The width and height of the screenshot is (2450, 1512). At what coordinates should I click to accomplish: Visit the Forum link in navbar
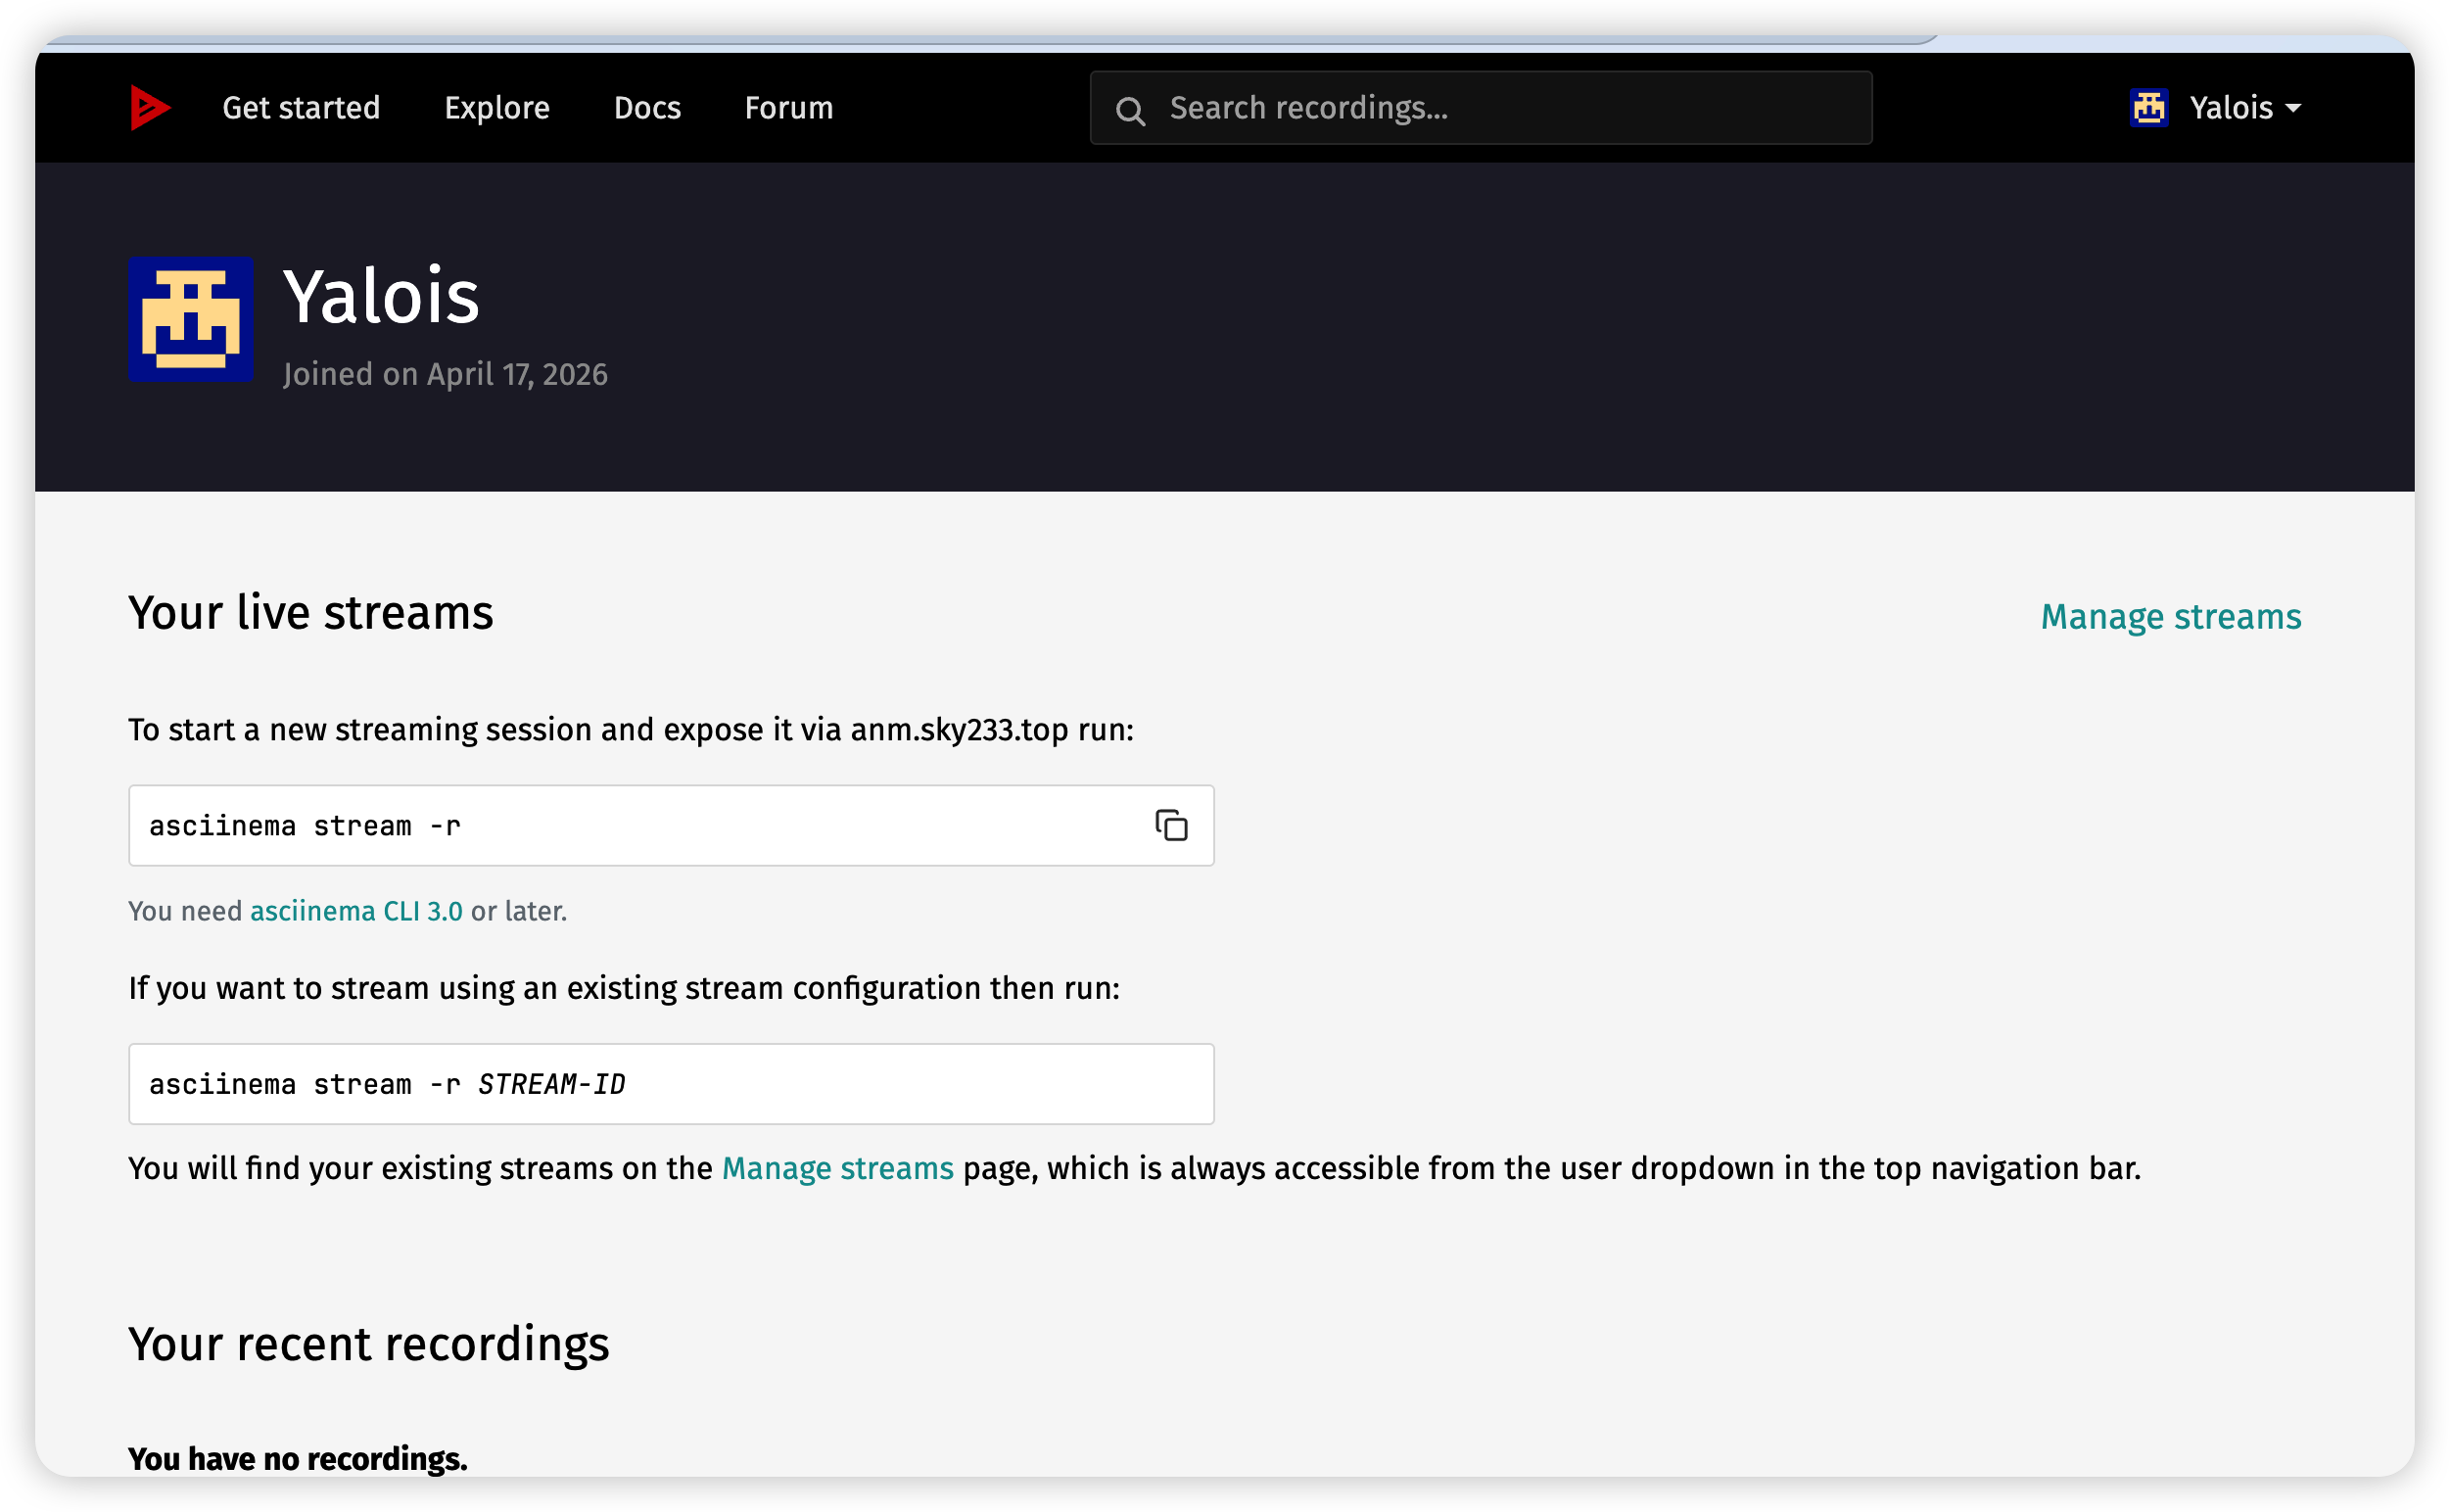click(x=788, y=108)
